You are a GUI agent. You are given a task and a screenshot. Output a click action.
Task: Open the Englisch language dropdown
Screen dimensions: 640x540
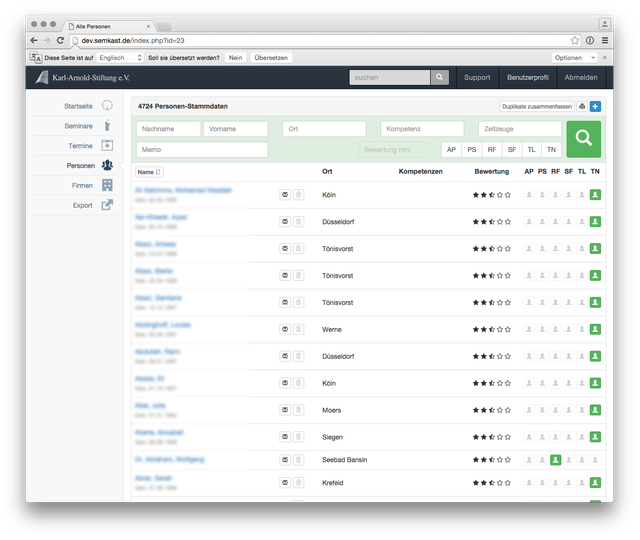coord(120,58)
